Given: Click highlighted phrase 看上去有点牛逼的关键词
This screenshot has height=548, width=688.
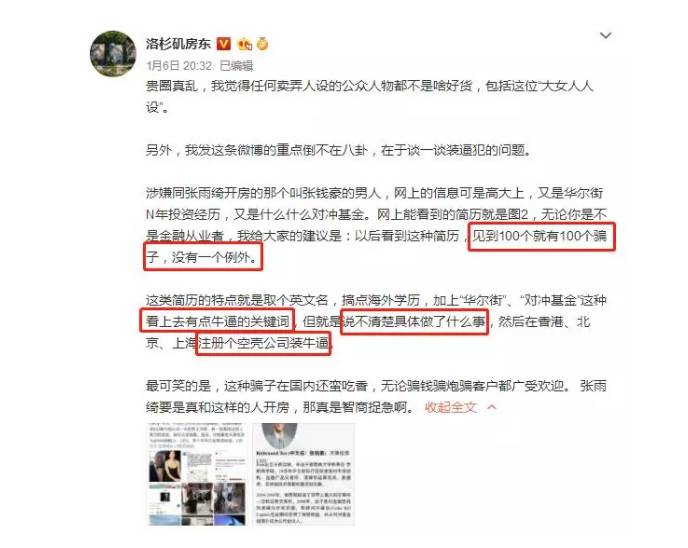Looking at the screenshot, I should point(218,322).
